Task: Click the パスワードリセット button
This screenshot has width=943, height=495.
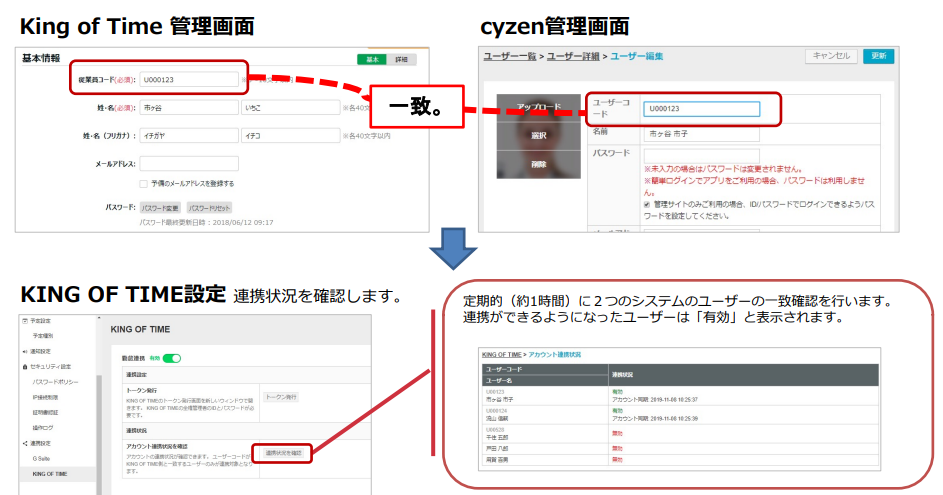Action: click(209, 208)
